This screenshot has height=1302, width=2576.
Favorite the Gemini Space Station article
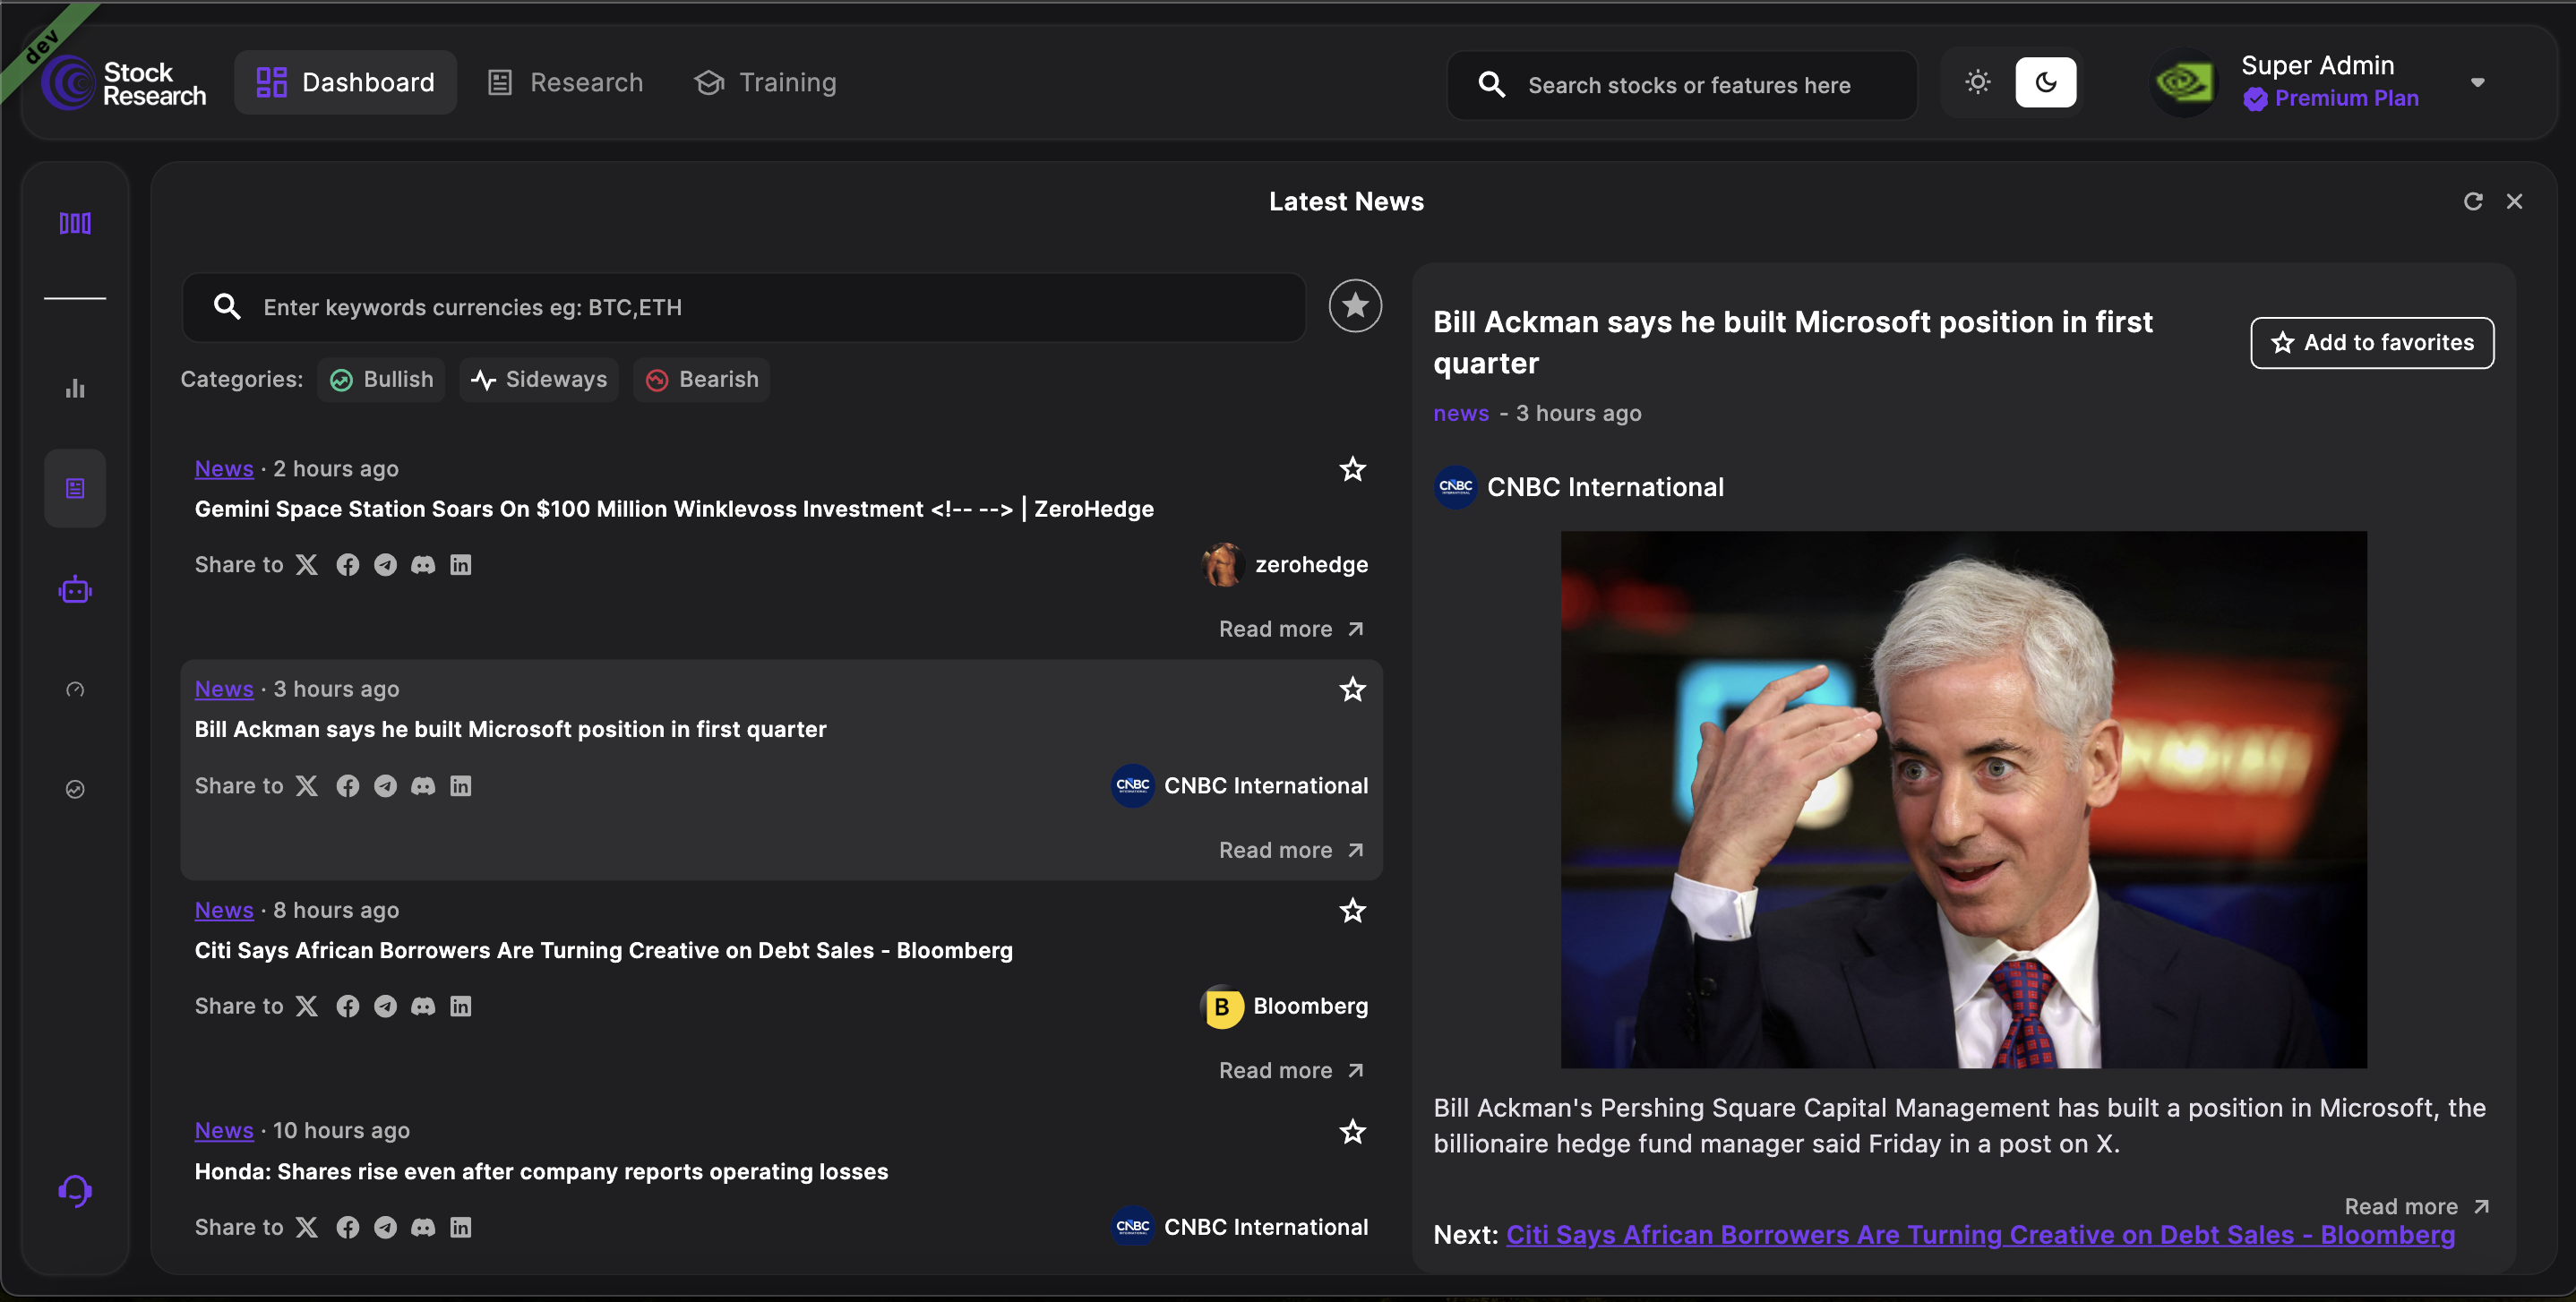click(1352, 469)
